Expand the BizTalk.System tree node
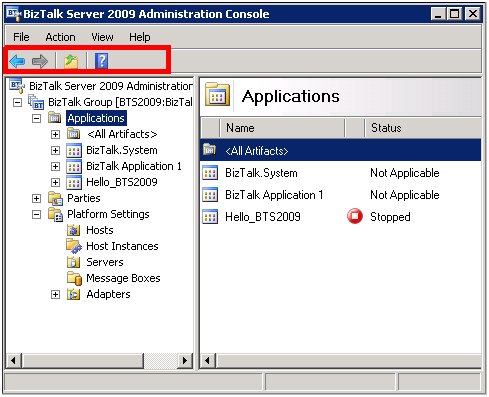Screen dimensions: 489x397 55,150
